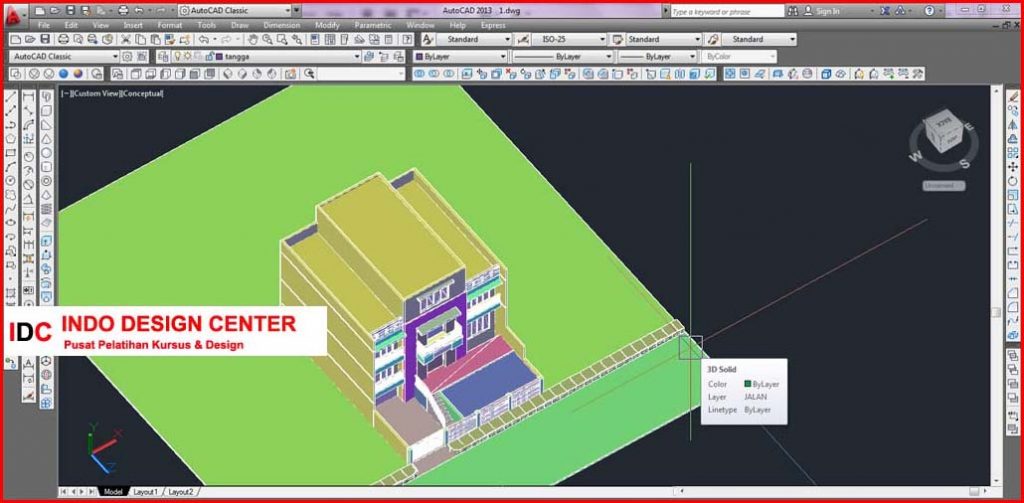The image size is (1024, 503).
Task: Click Text Style icon before Standard dropdown
Action: coord(428,40)
